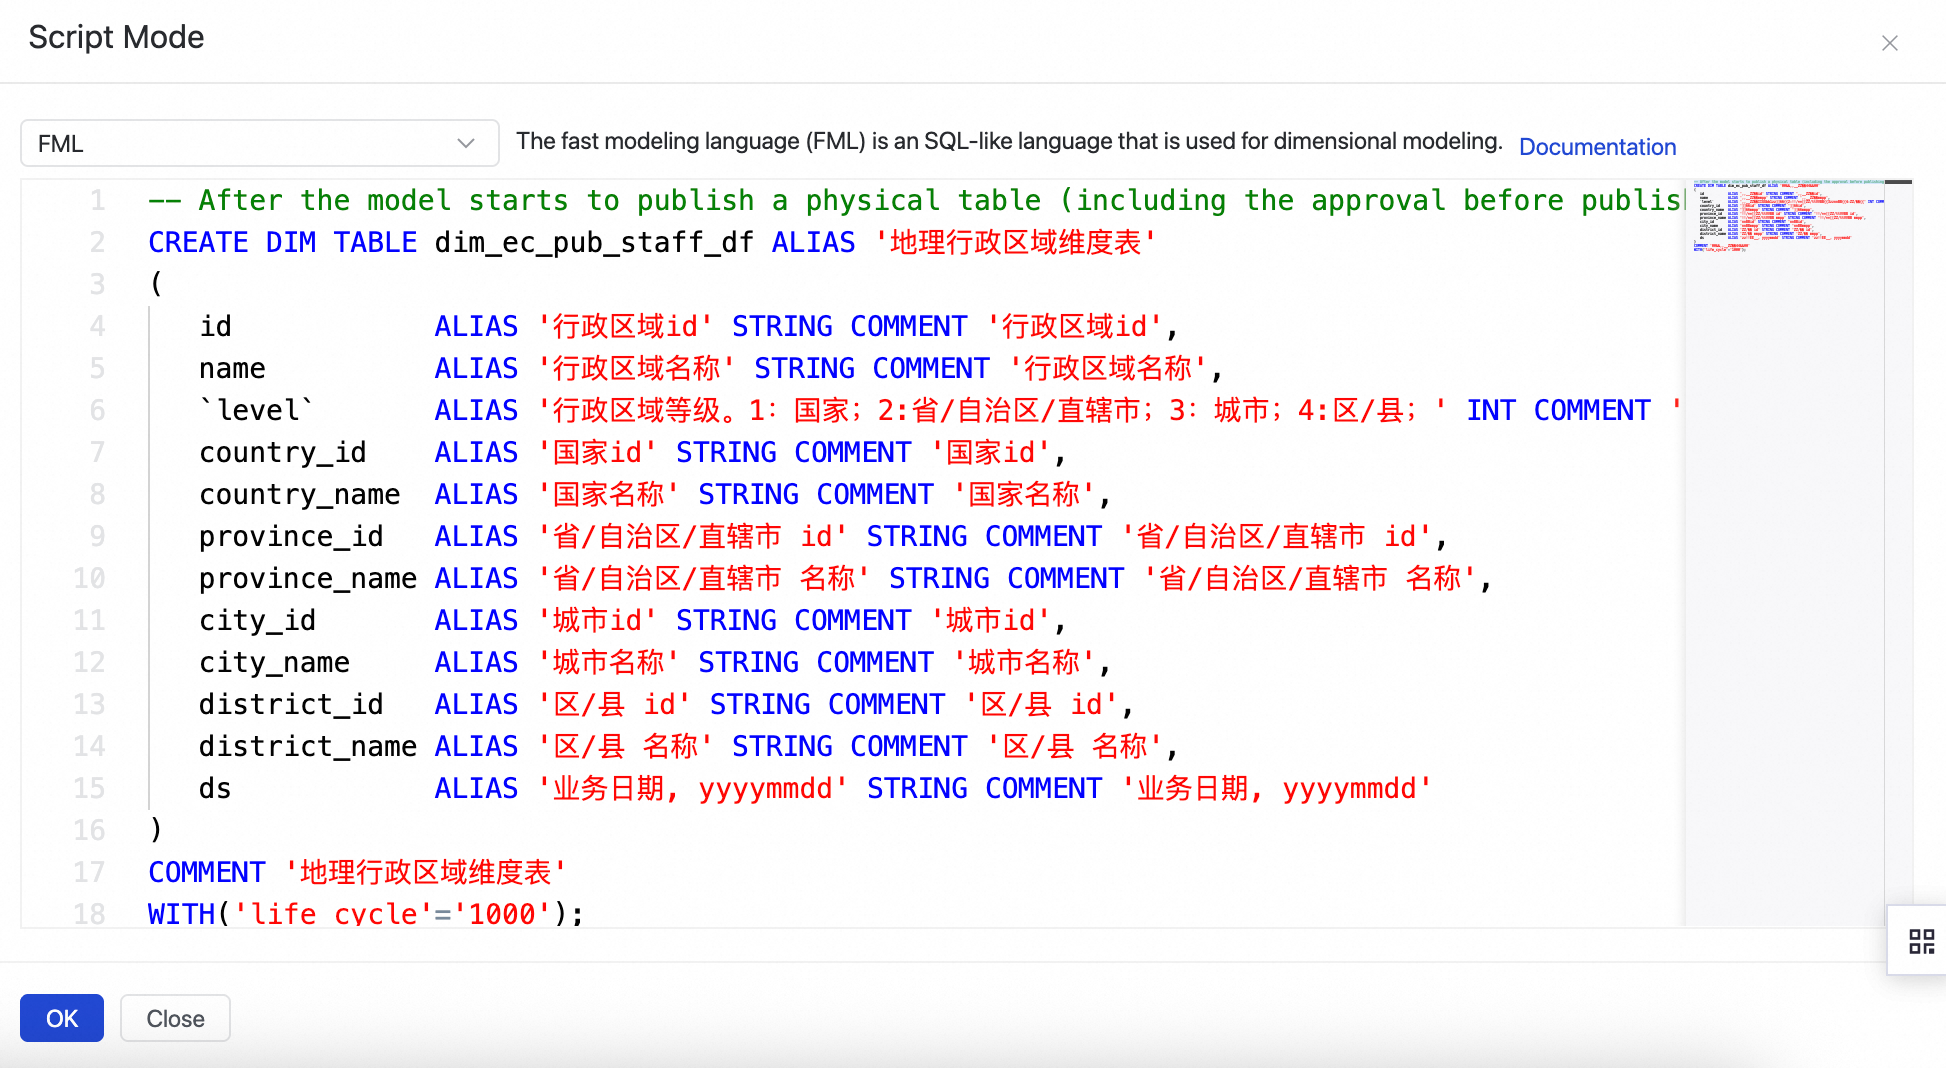Click the comment text on line 1
The height and width of the screenshot is (1068, 1946).
pos(916,200)
